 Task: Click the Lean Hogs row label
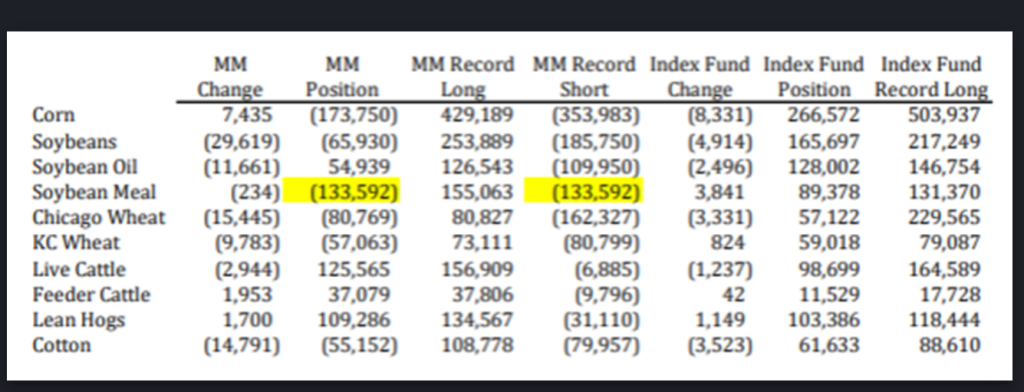click(78, 320)
